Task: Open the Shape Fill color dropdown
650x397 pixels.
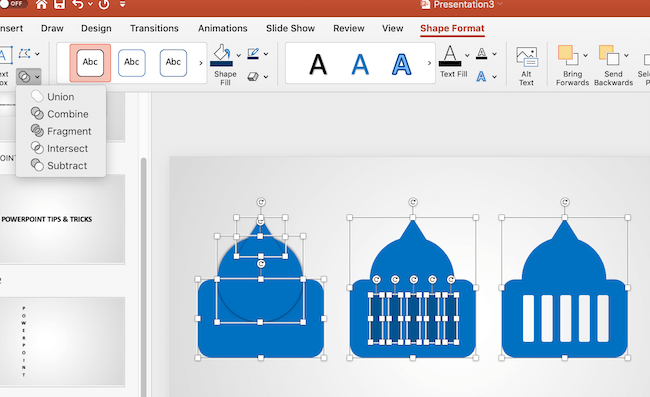Action: click(x=238, y=55)
